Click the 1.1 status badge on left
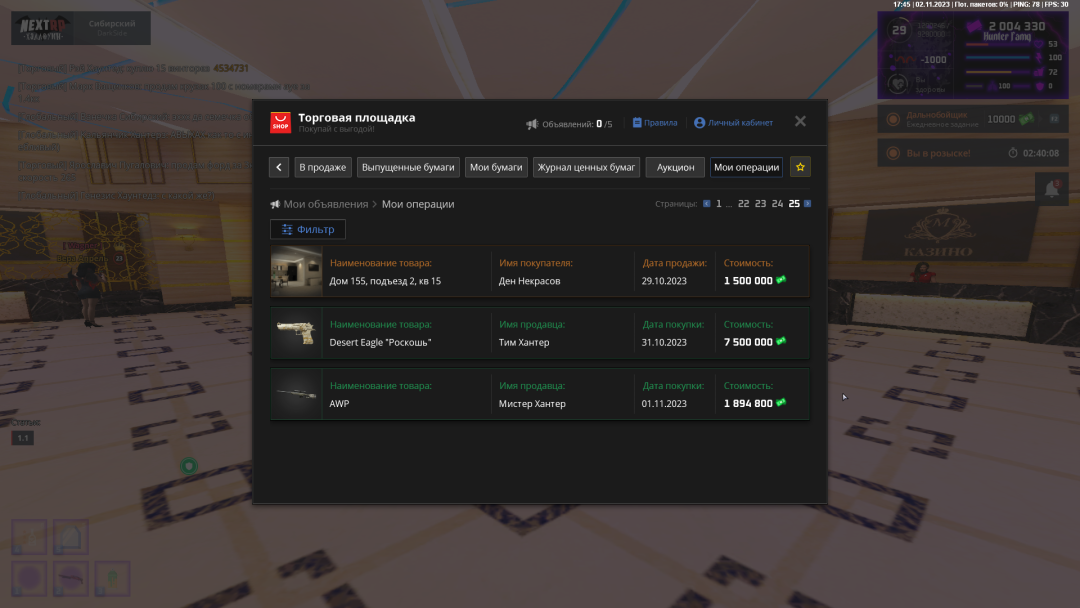The width and height of the screenshot is (1080, 608). click(23, 438)
